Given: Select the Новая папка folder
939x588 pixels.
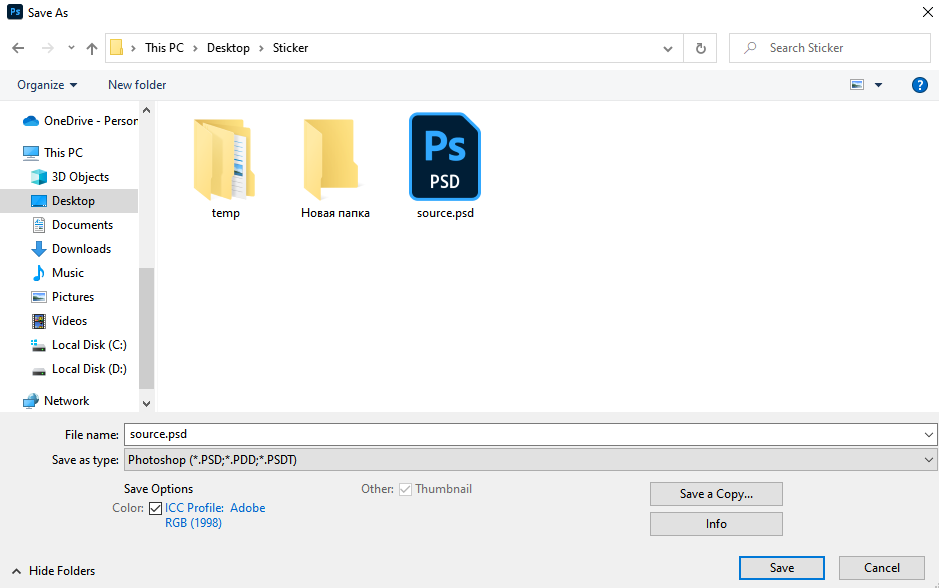Looking at the screenshot, I should click(x=335, y=167).
